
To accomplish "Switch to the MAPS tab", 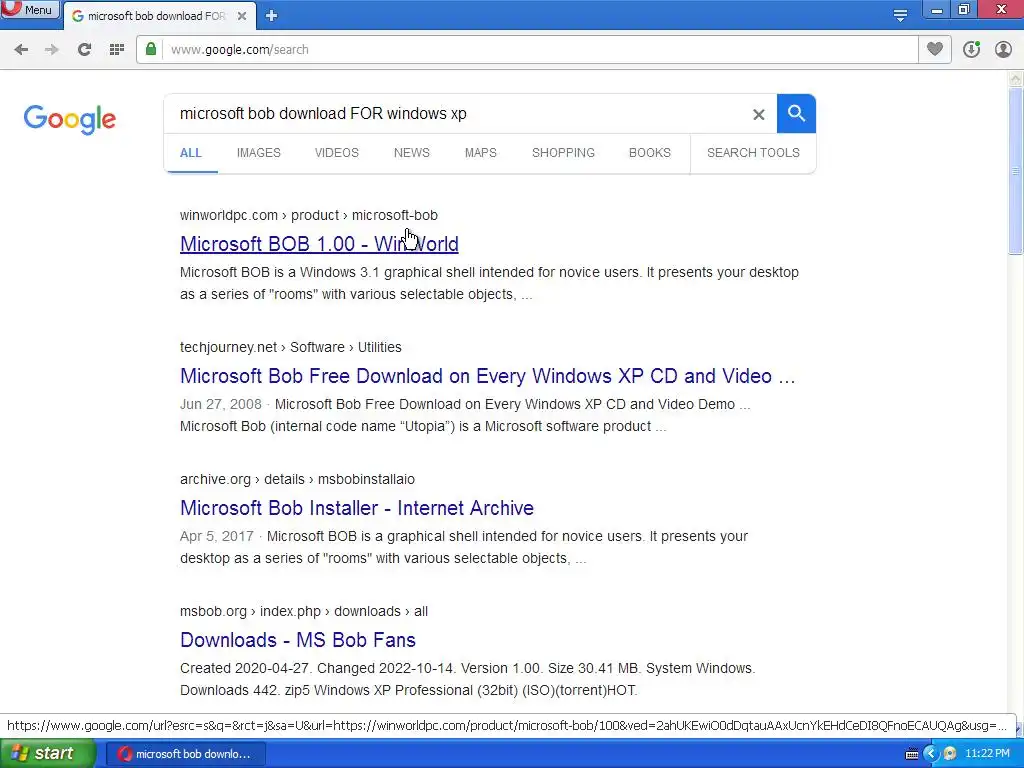I will coord(481,153).
